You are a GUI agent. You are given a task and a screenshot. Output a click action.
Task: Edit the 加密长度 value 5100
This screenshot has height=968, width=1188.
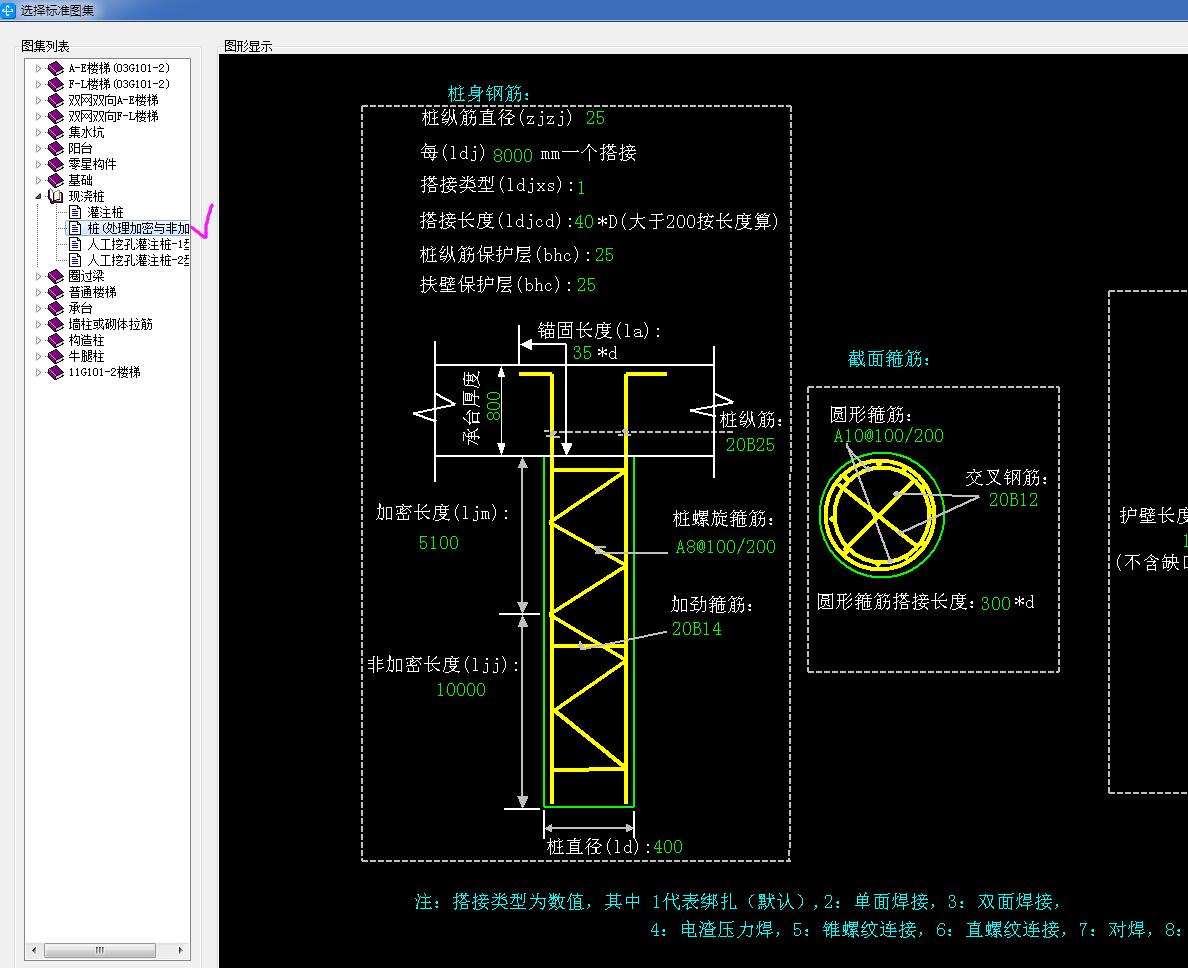[x=439, y=543]
